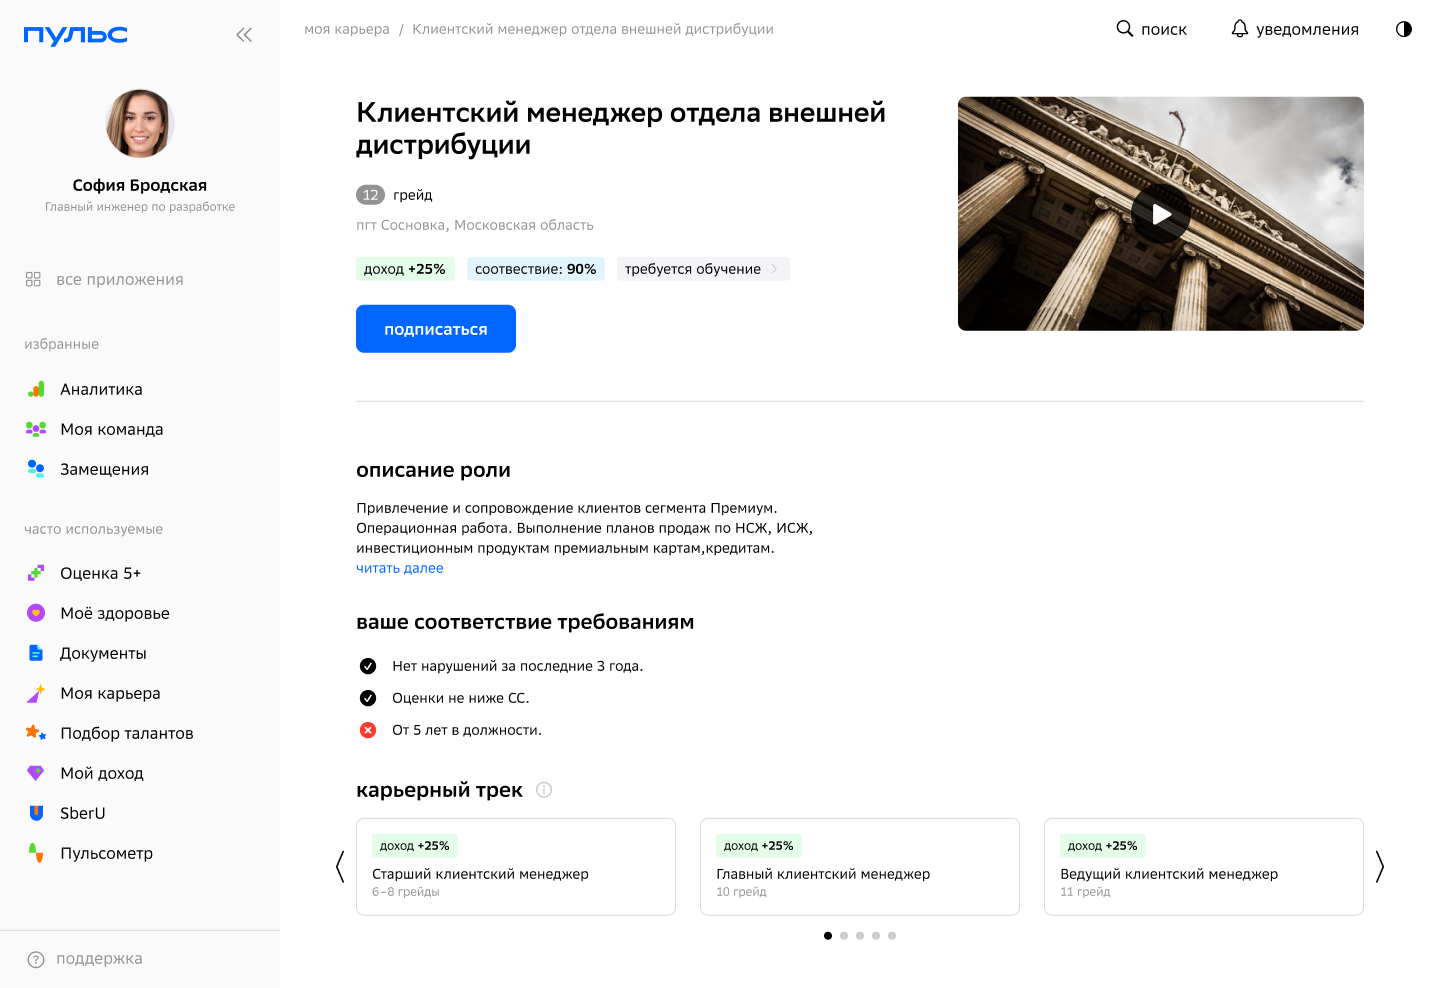Click читать далее link
This screenshot has width=1440, height=988.
click(x=400, y=568)
